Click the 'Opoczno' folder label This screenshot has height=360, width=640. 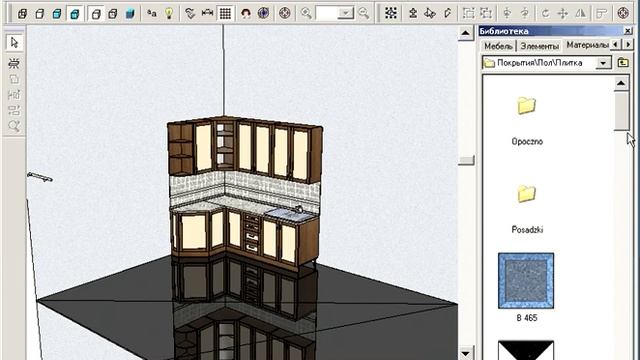(527, 142)
